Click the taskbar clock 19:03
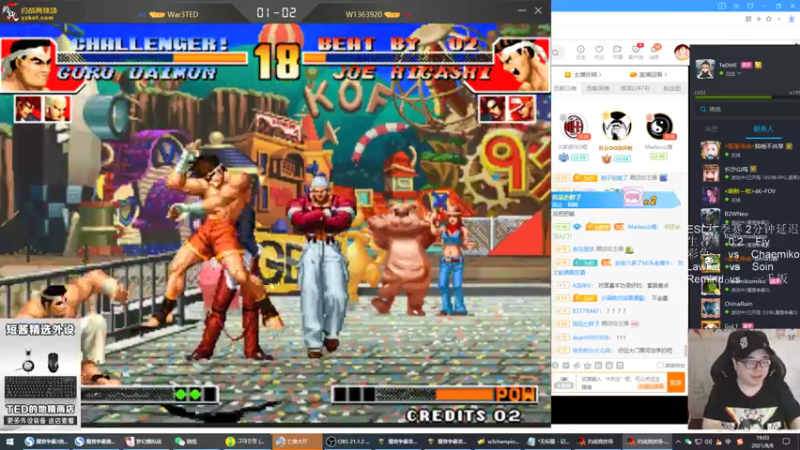 [763, 441]
